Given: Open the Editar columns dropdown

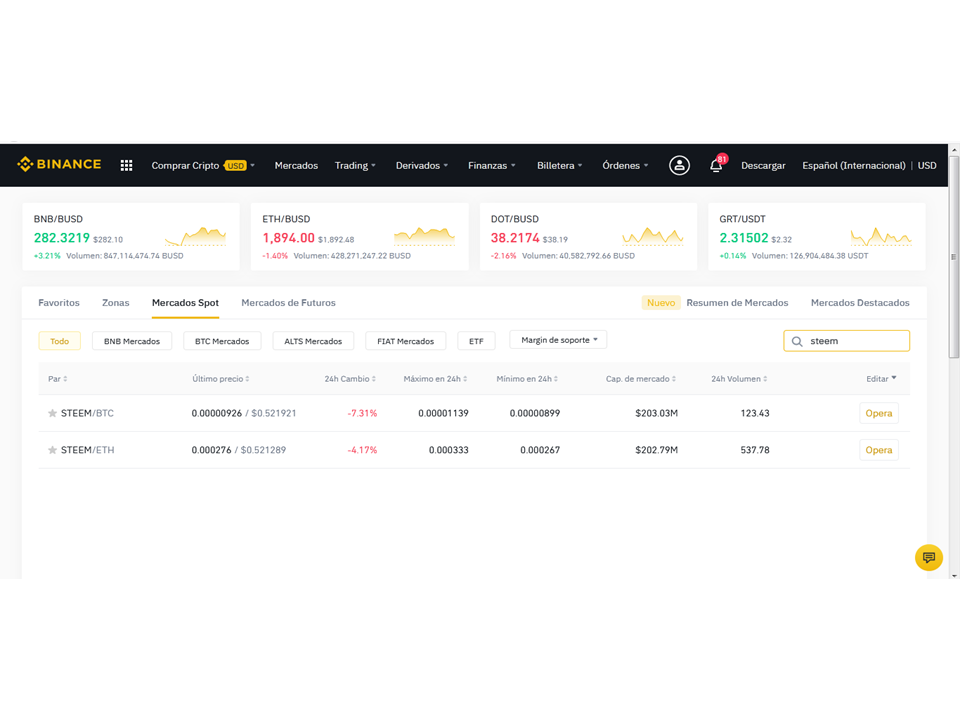Looking at the screenshot, I should (x=881, y=379).
